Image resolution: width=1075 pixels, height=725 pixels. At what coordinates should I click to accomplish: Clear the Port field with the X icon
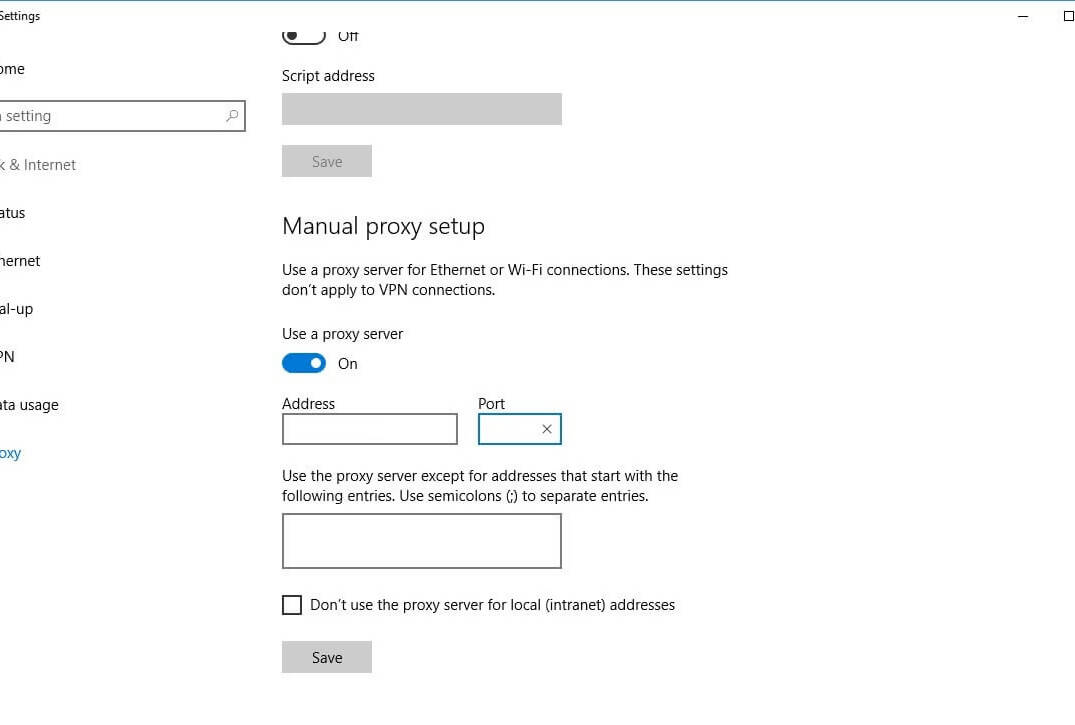pos(547,429)
